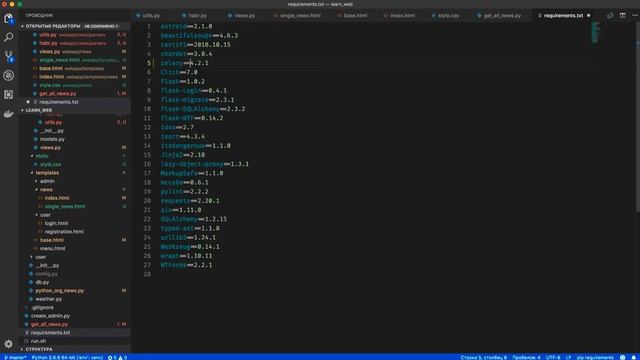Open create_admin.py in the file tree
The image size is (640, 360).
coord(50,316)
